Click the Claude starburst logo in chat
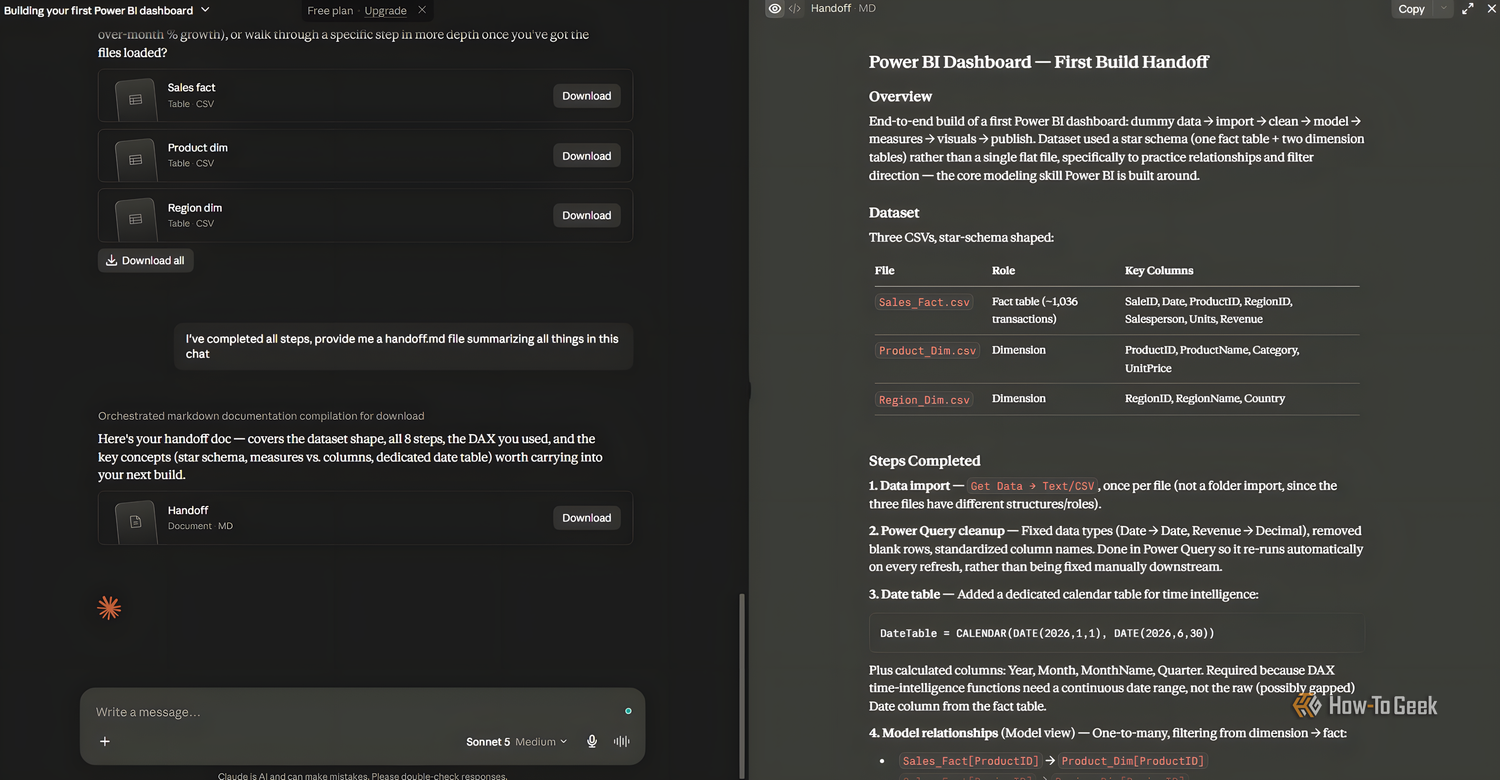Screen dimensions: 1500x780 tap(109, 607)
